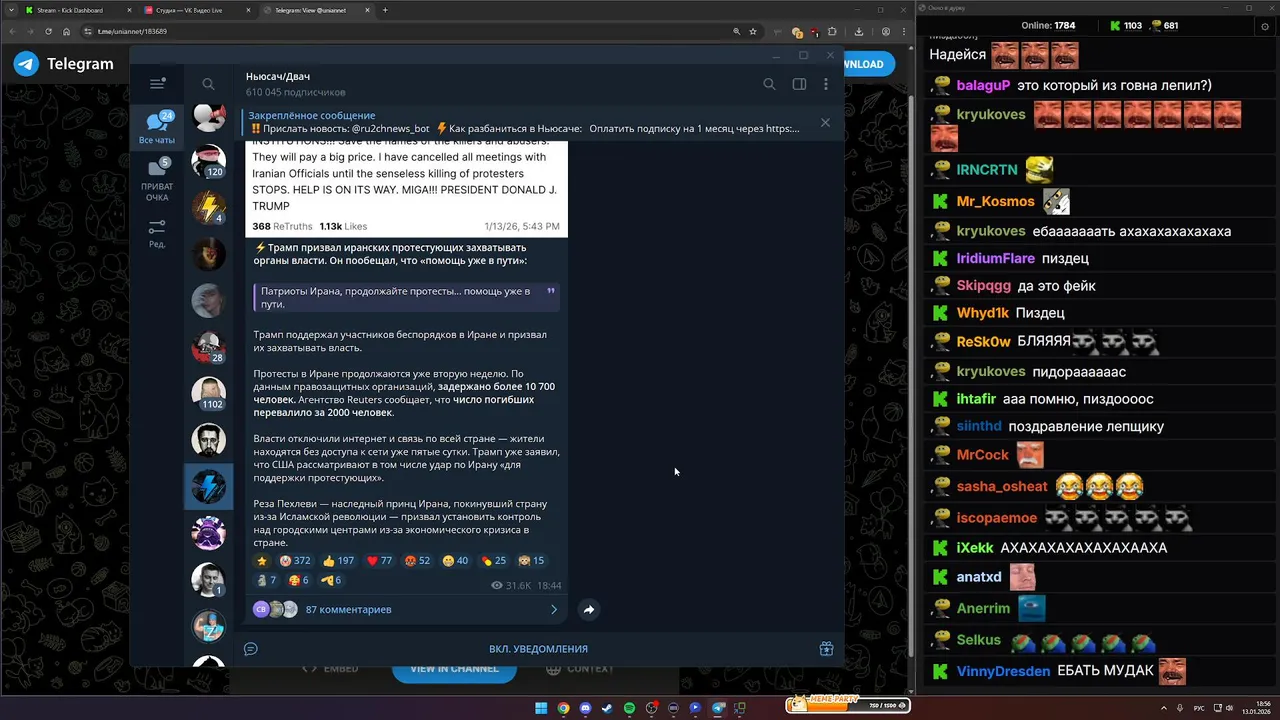The image size is (1280, 720).
Task: Open lightning avatar chat with 4 unread
Action: tap(209, 208)
